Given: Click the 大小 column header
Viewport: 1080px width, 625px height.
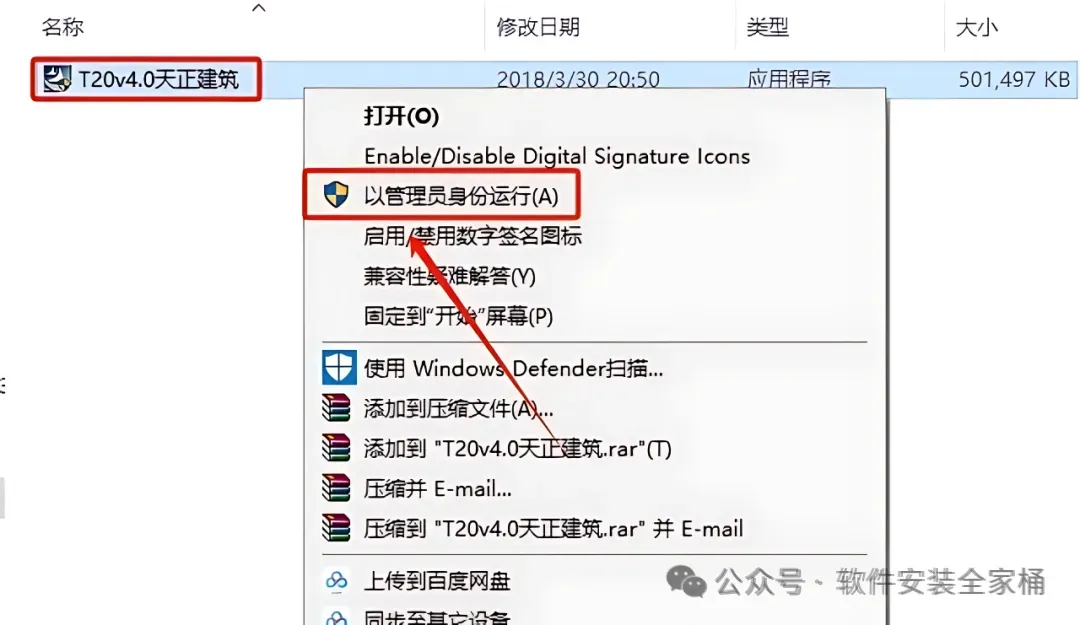Looking at the screenshot, I should [977, 28].
